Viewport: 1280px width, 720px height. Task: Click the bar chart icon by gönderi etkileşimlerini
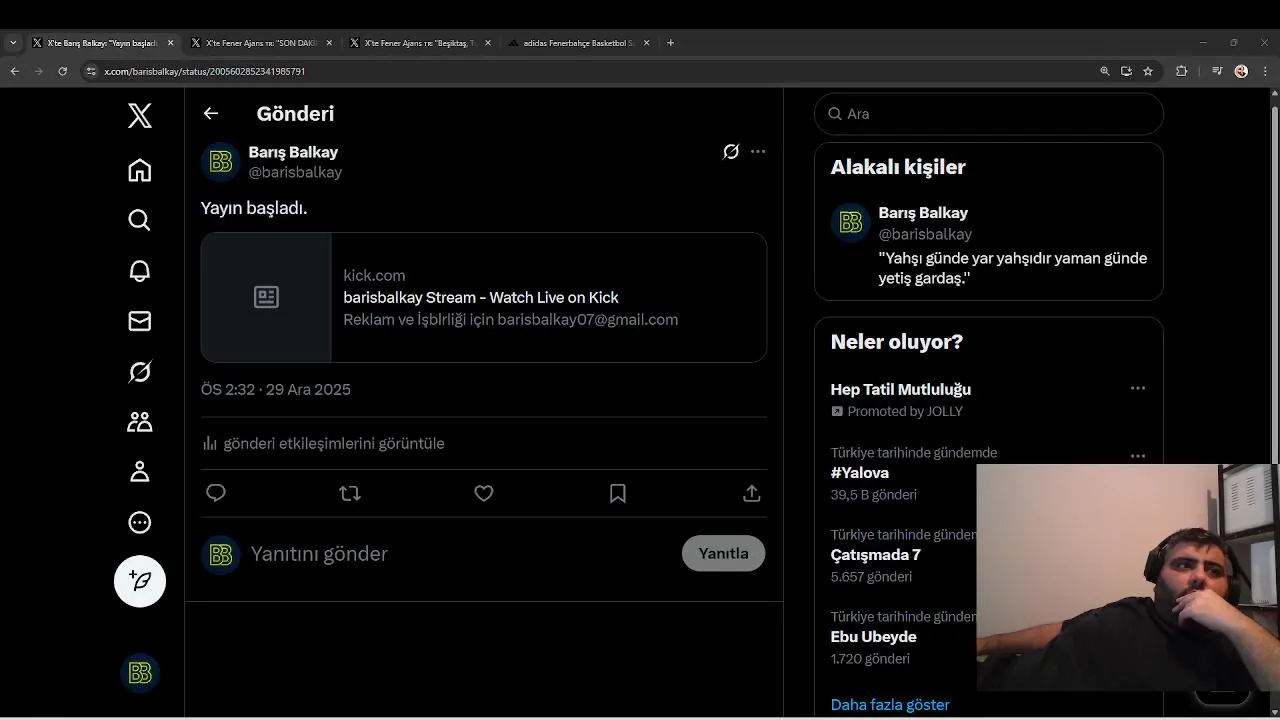(210, 443)
